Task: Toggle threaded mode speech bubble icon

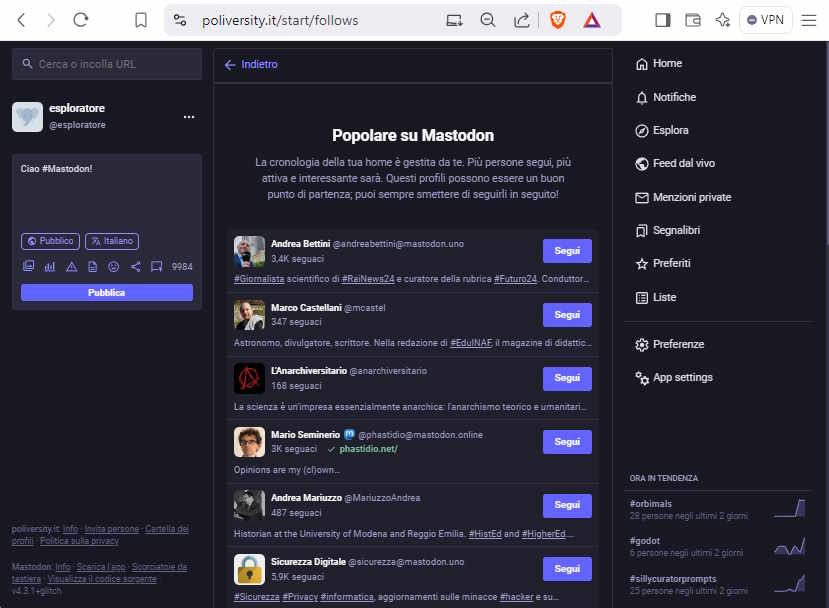Action: coord(156,266)
